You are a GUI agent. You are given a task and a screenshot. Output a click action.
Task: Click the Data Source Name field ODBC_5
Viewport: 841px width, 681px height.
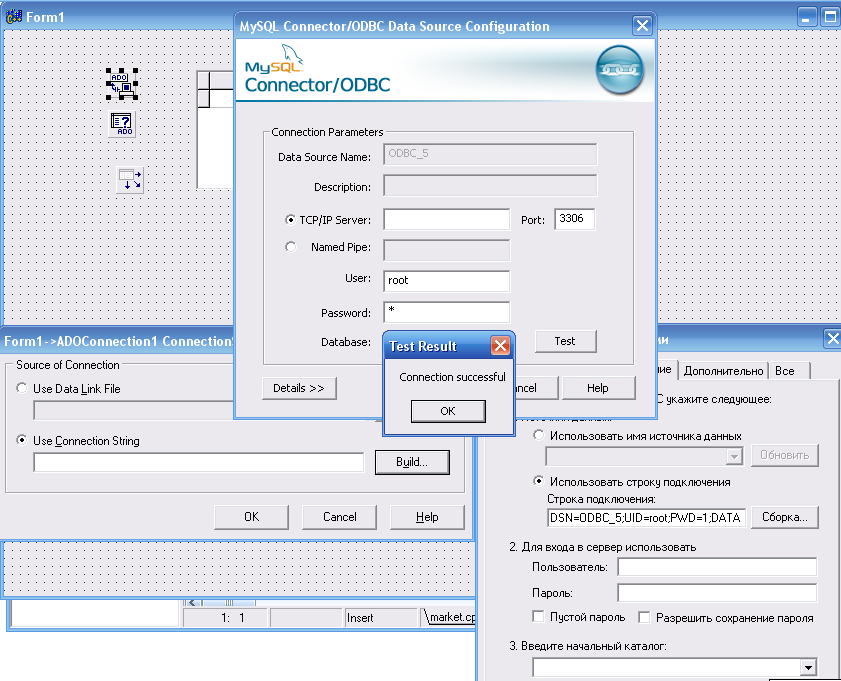pos(490,154)
